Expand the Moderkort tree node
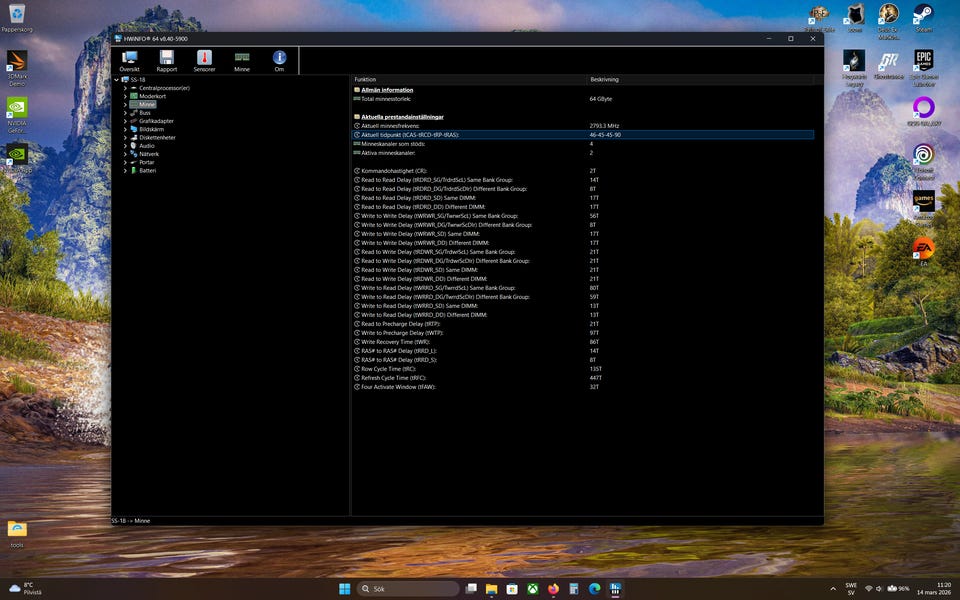This screenshot has width=960, height=600. 125,96
